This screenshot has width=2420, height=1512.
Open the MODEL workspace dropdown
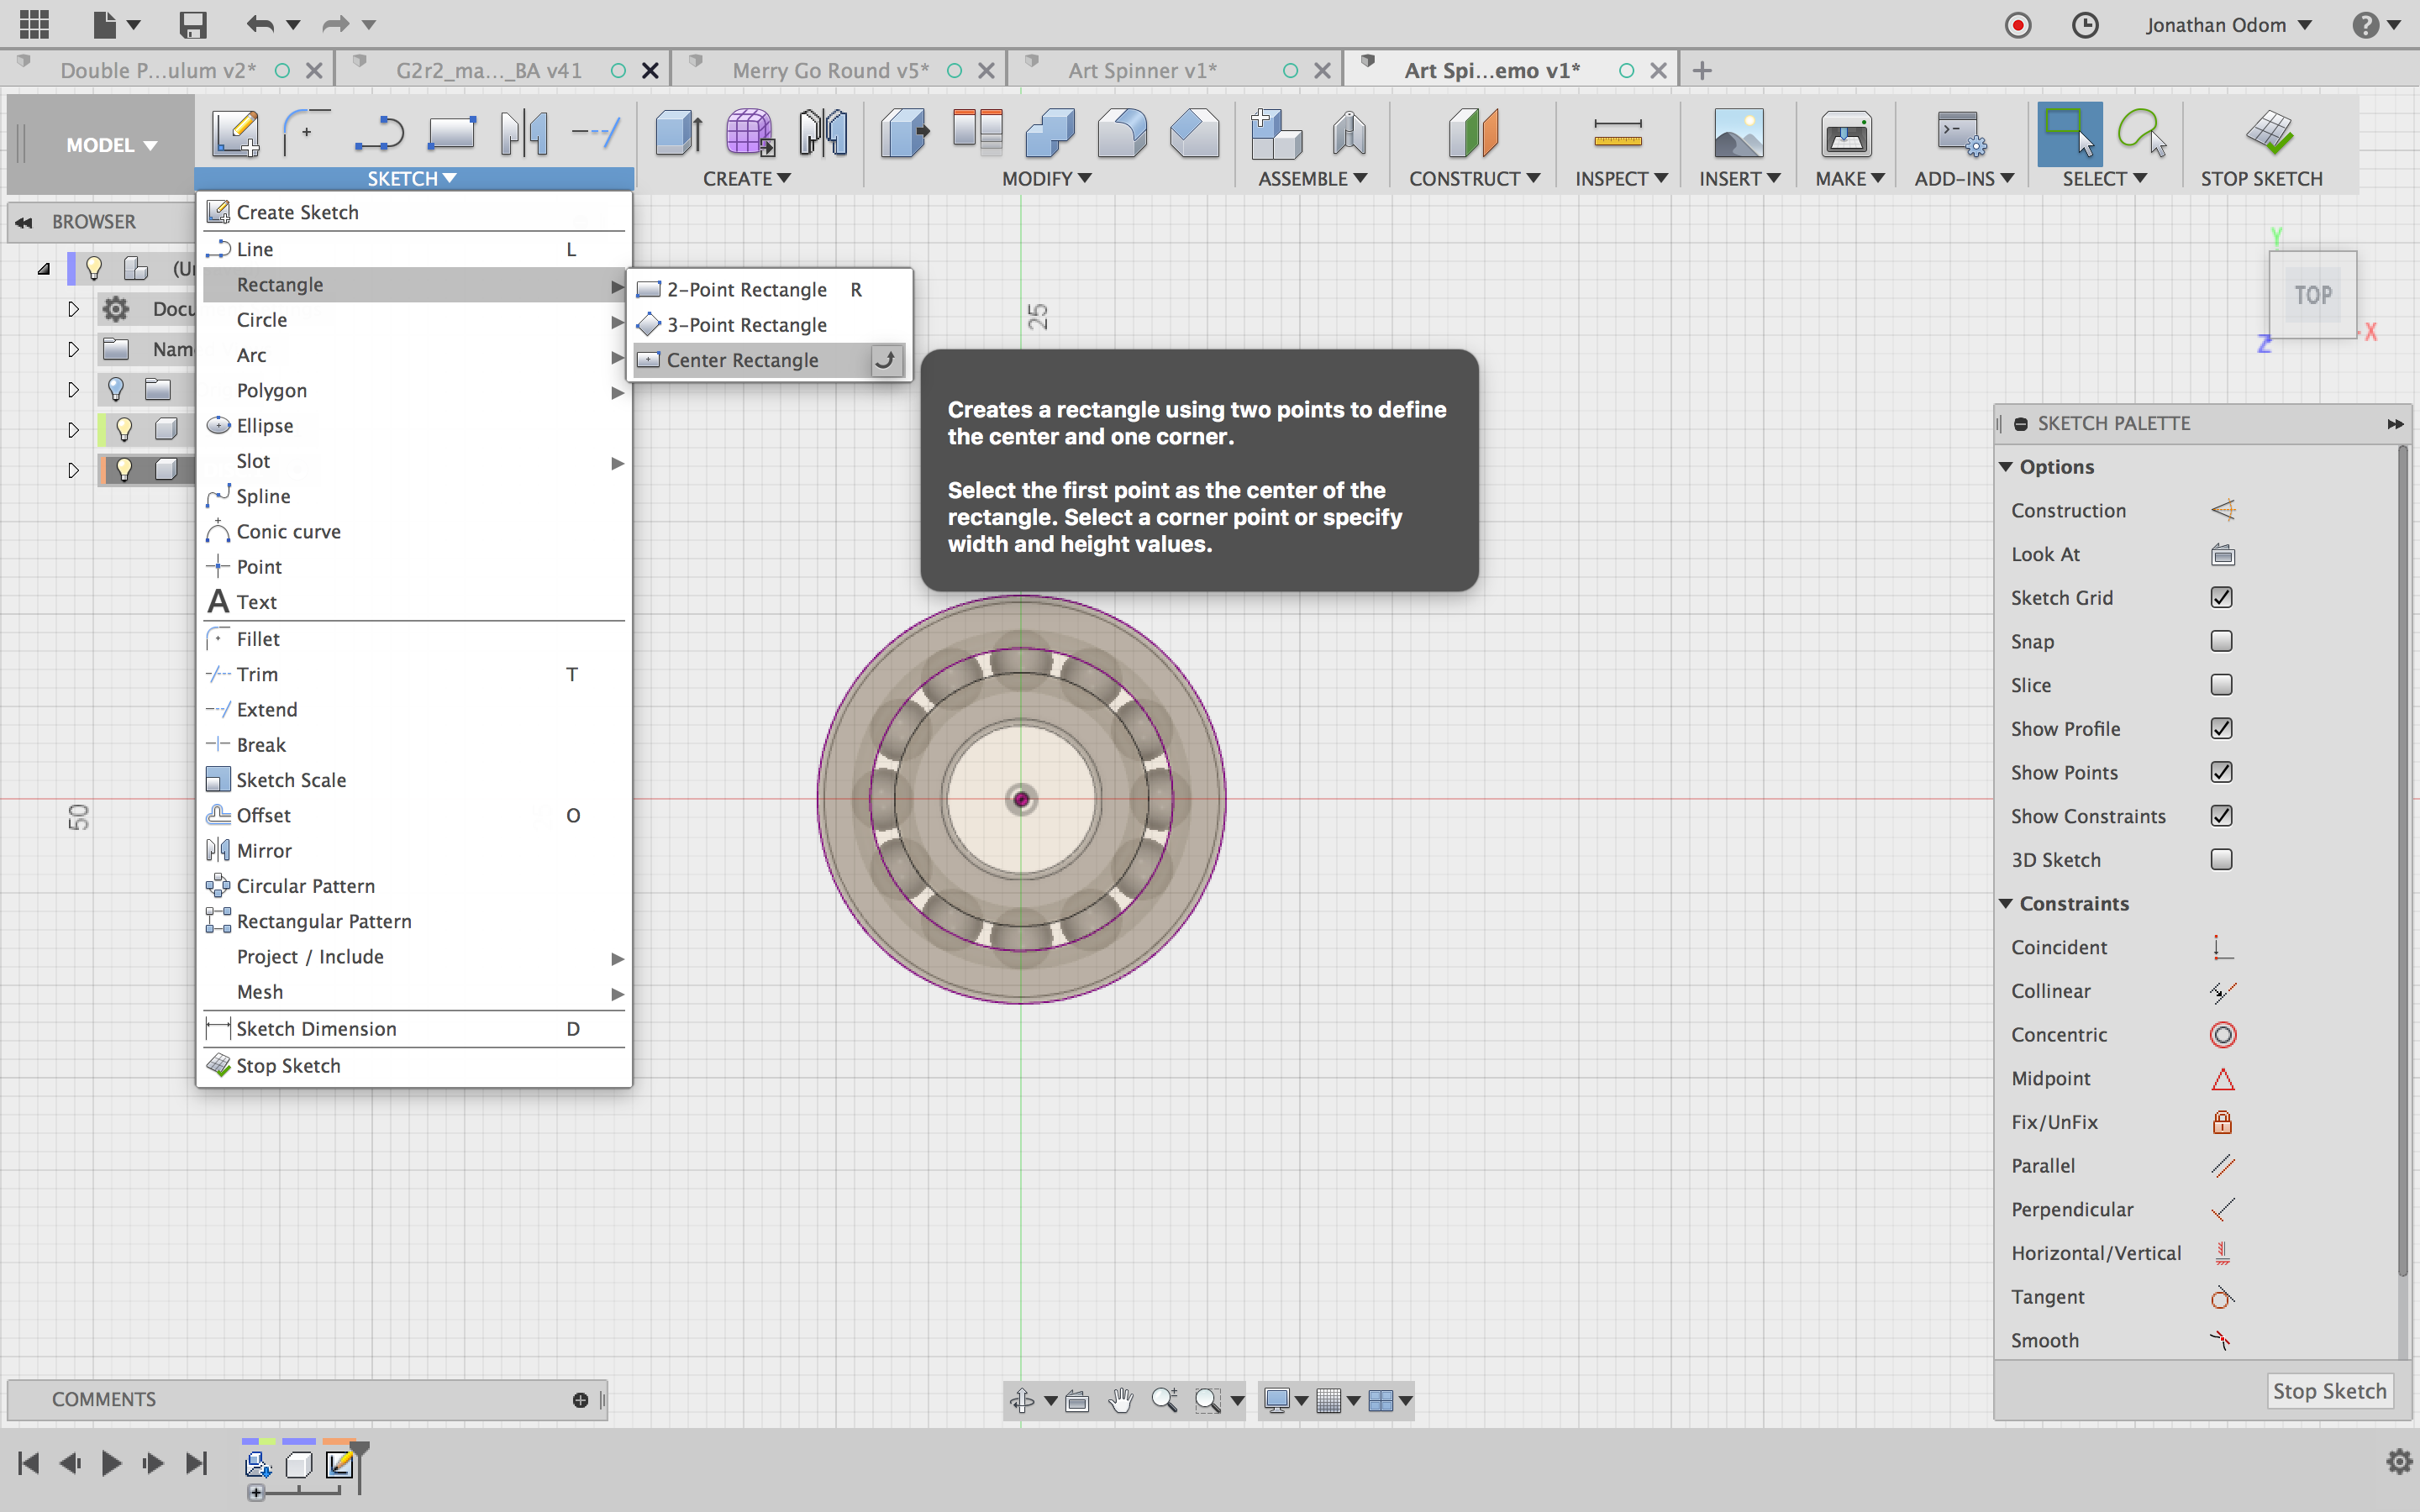tap(111, 145)
